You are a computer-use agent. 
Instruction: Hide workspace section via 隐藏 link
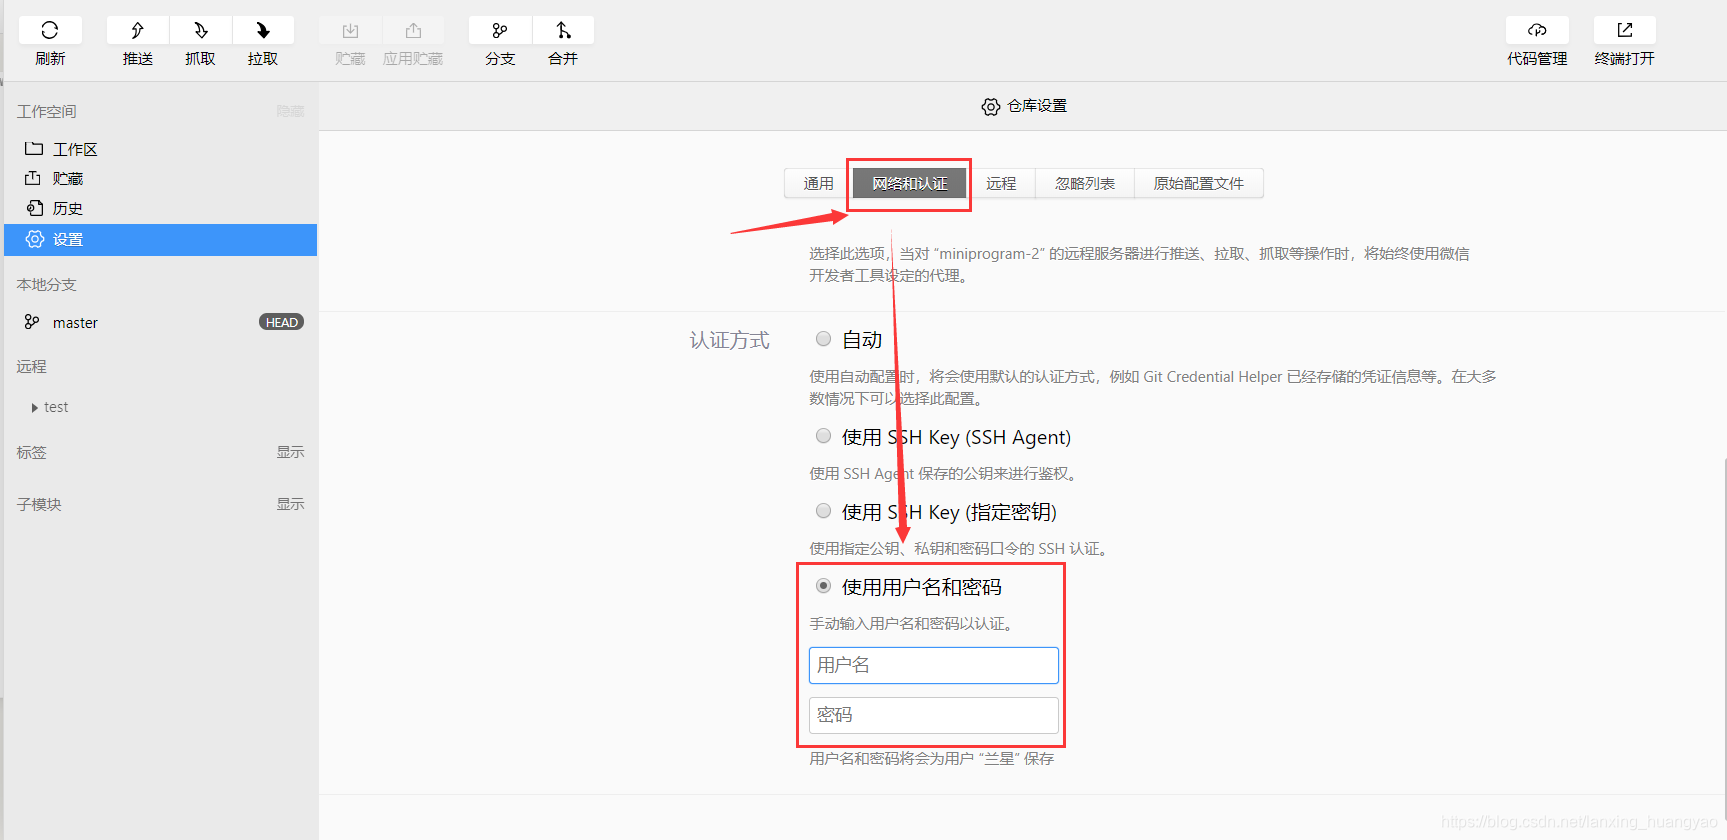pos(290,111)
